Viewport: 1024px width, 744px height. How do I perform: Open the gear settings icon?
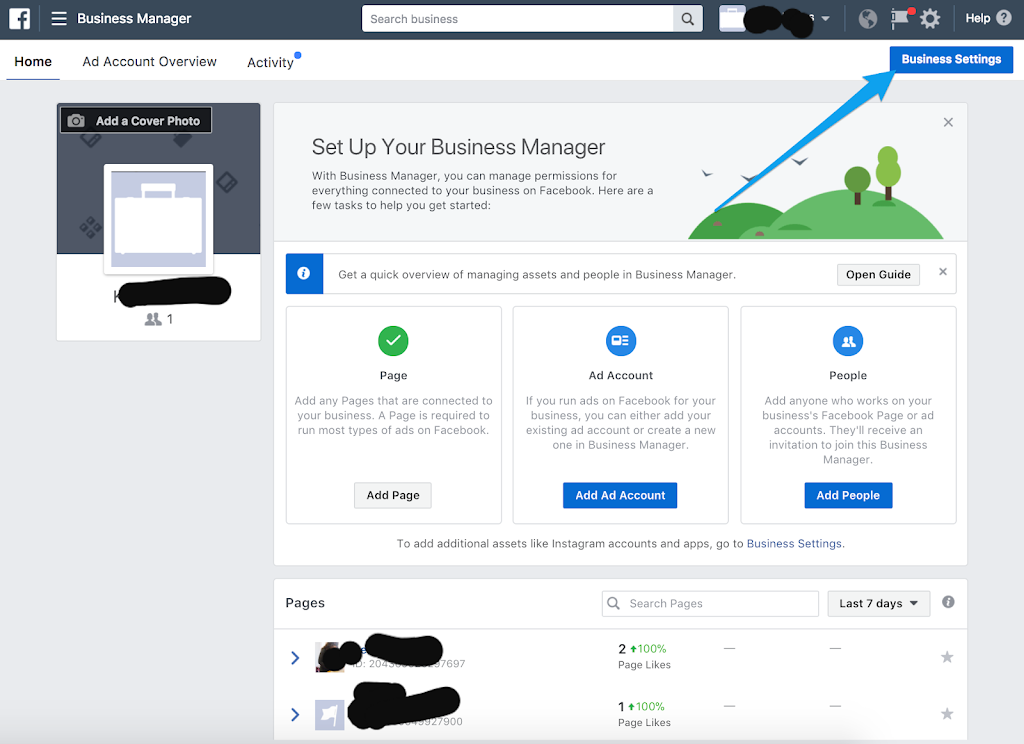(930, 18)
